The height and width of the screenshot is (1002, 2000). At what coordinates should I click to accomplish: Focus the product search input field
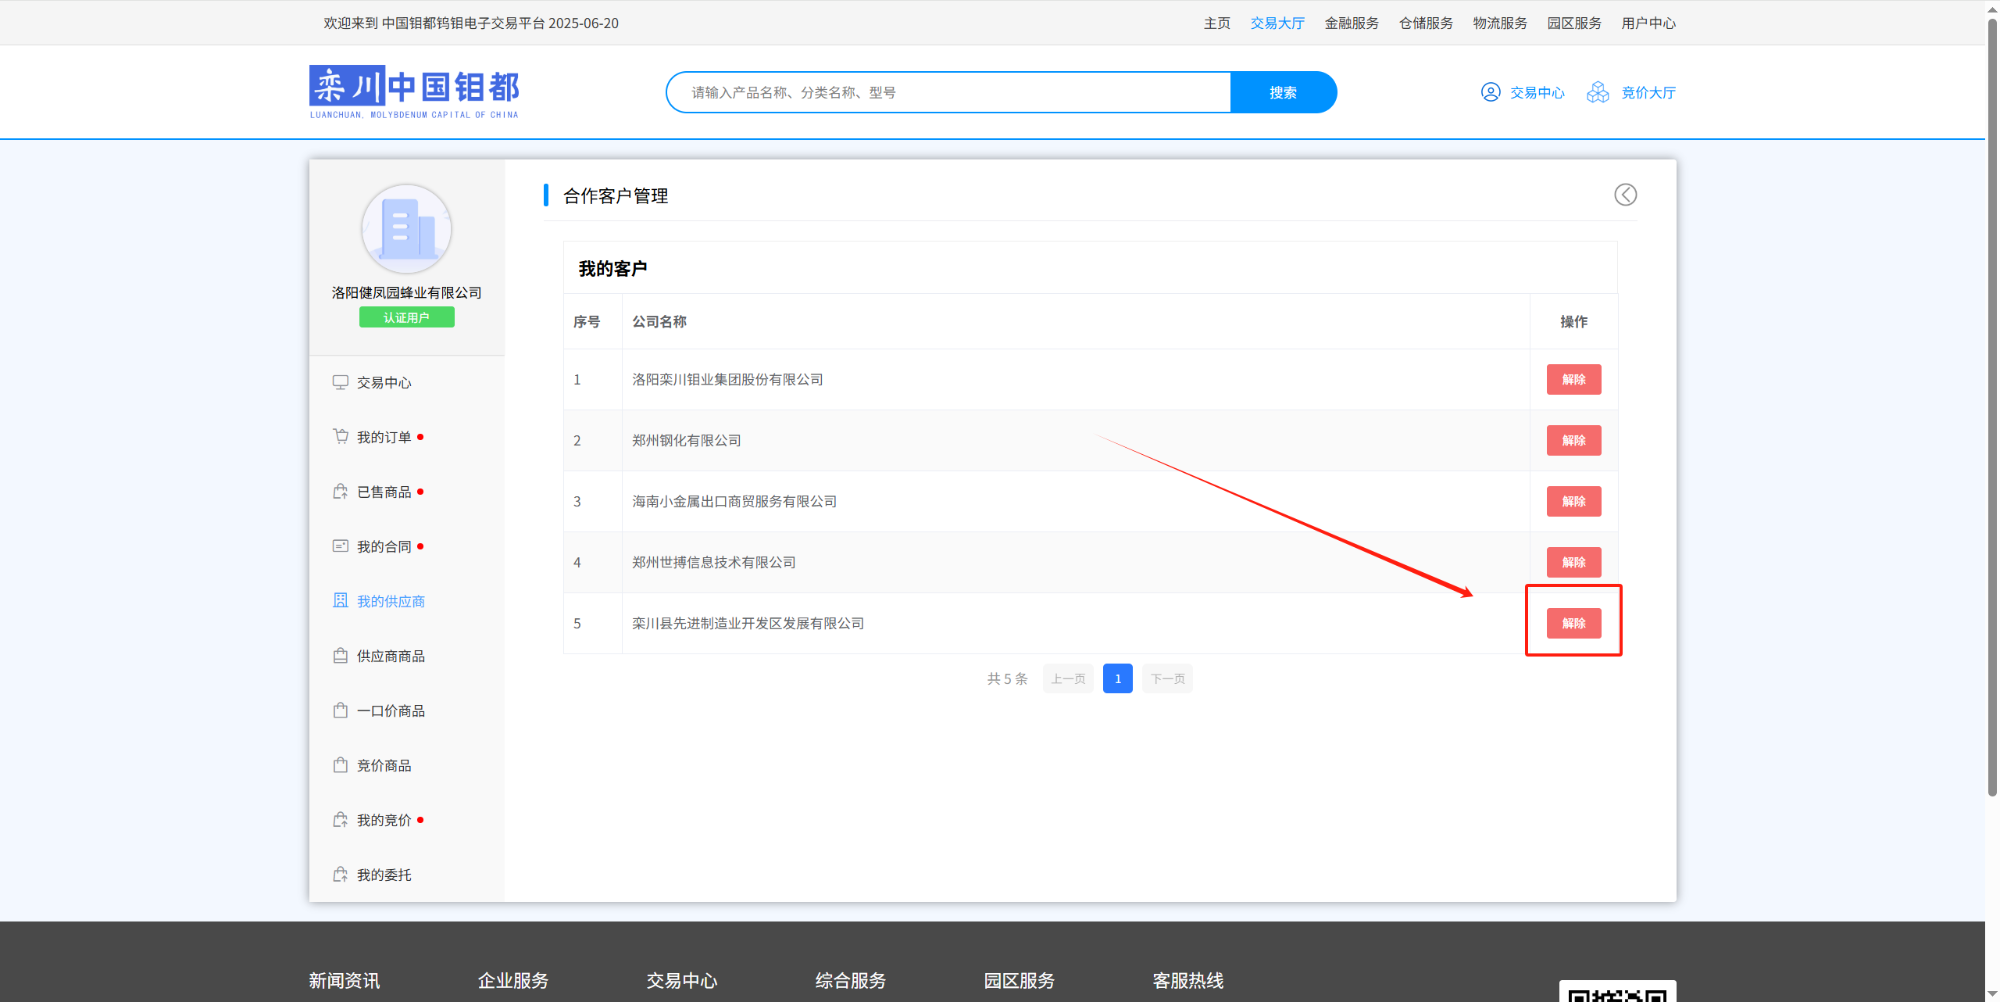[x=950, y=92]
